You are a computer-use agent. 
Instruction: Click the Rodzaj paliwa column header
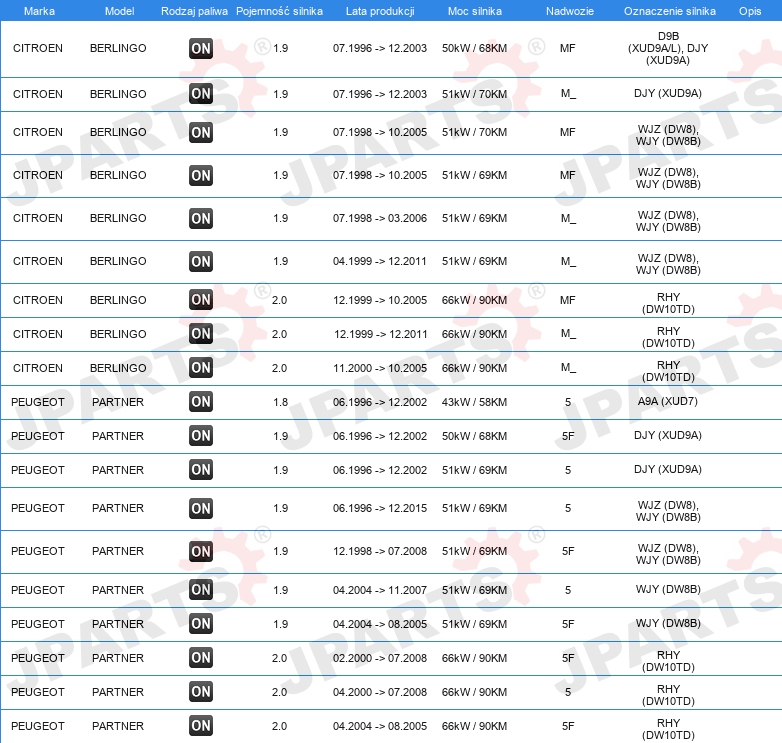[x=194, y=11]
